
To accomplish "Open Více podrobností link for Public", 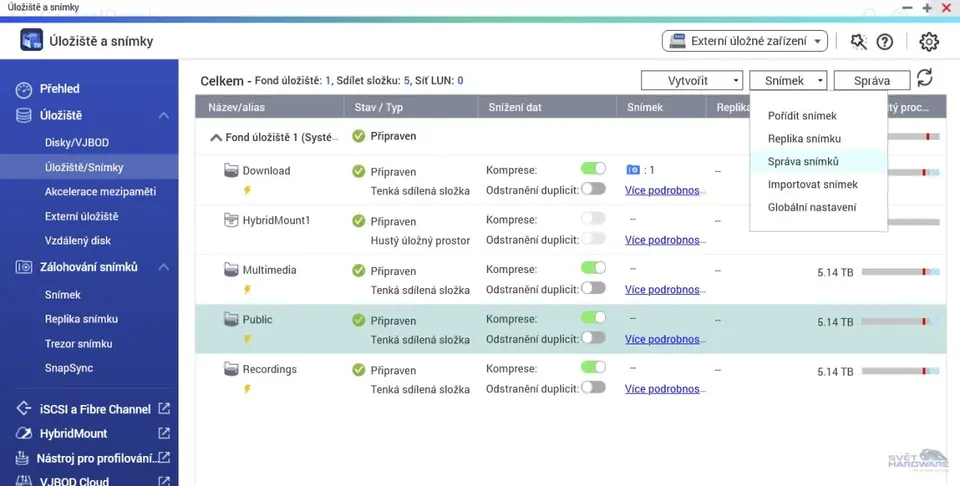I will pyautogui.click(x=662, y=339).
